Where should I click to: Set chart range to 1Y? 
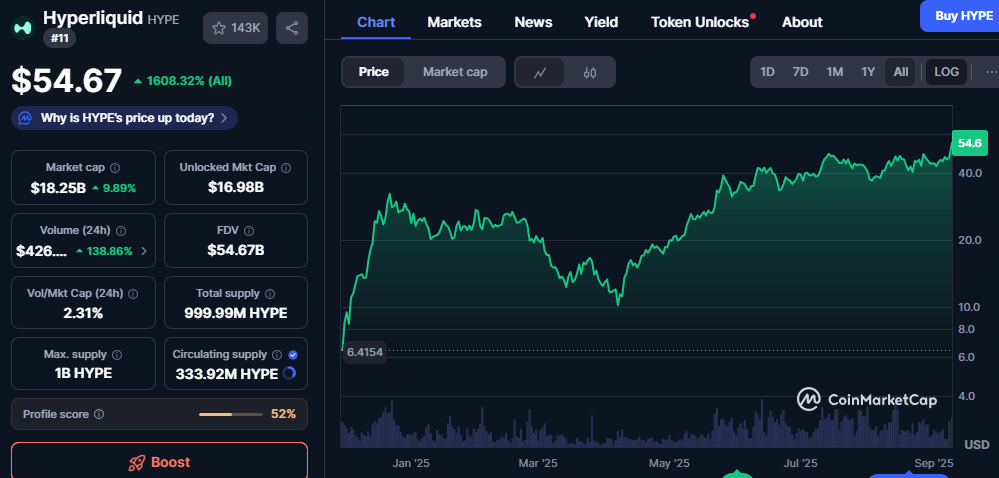[868, 72]
